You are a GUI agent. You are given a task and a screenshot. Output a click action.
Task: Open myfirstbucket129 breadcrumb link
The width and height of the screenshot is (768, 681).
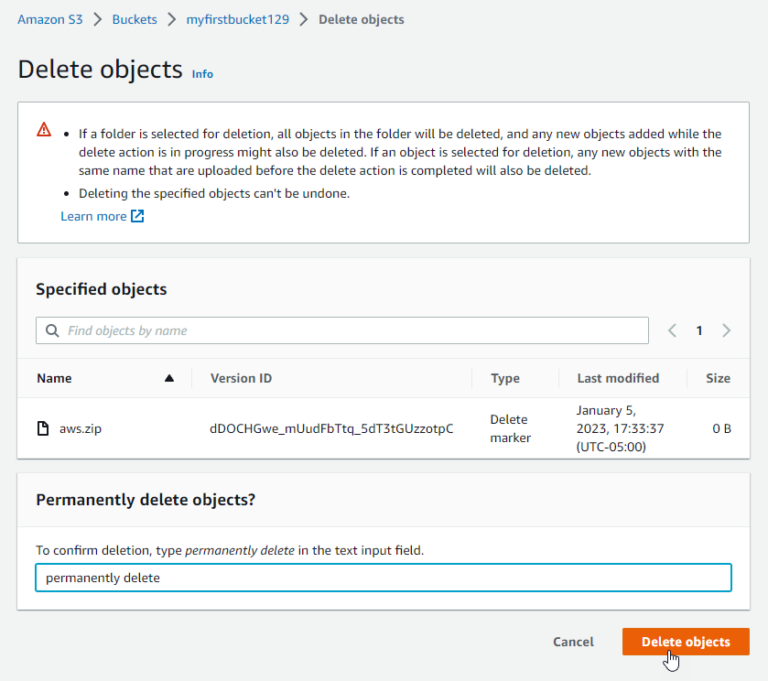[237, 19]
